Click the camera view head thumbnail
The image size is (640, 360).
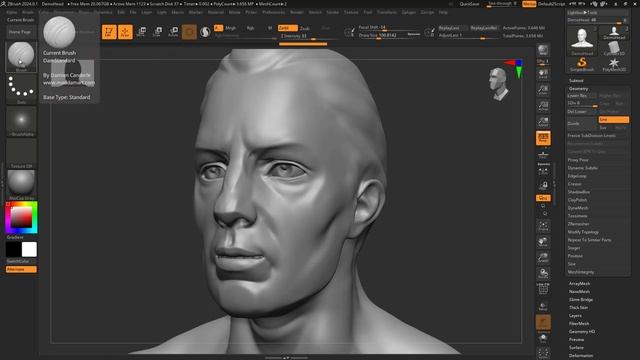click(499, 84)
